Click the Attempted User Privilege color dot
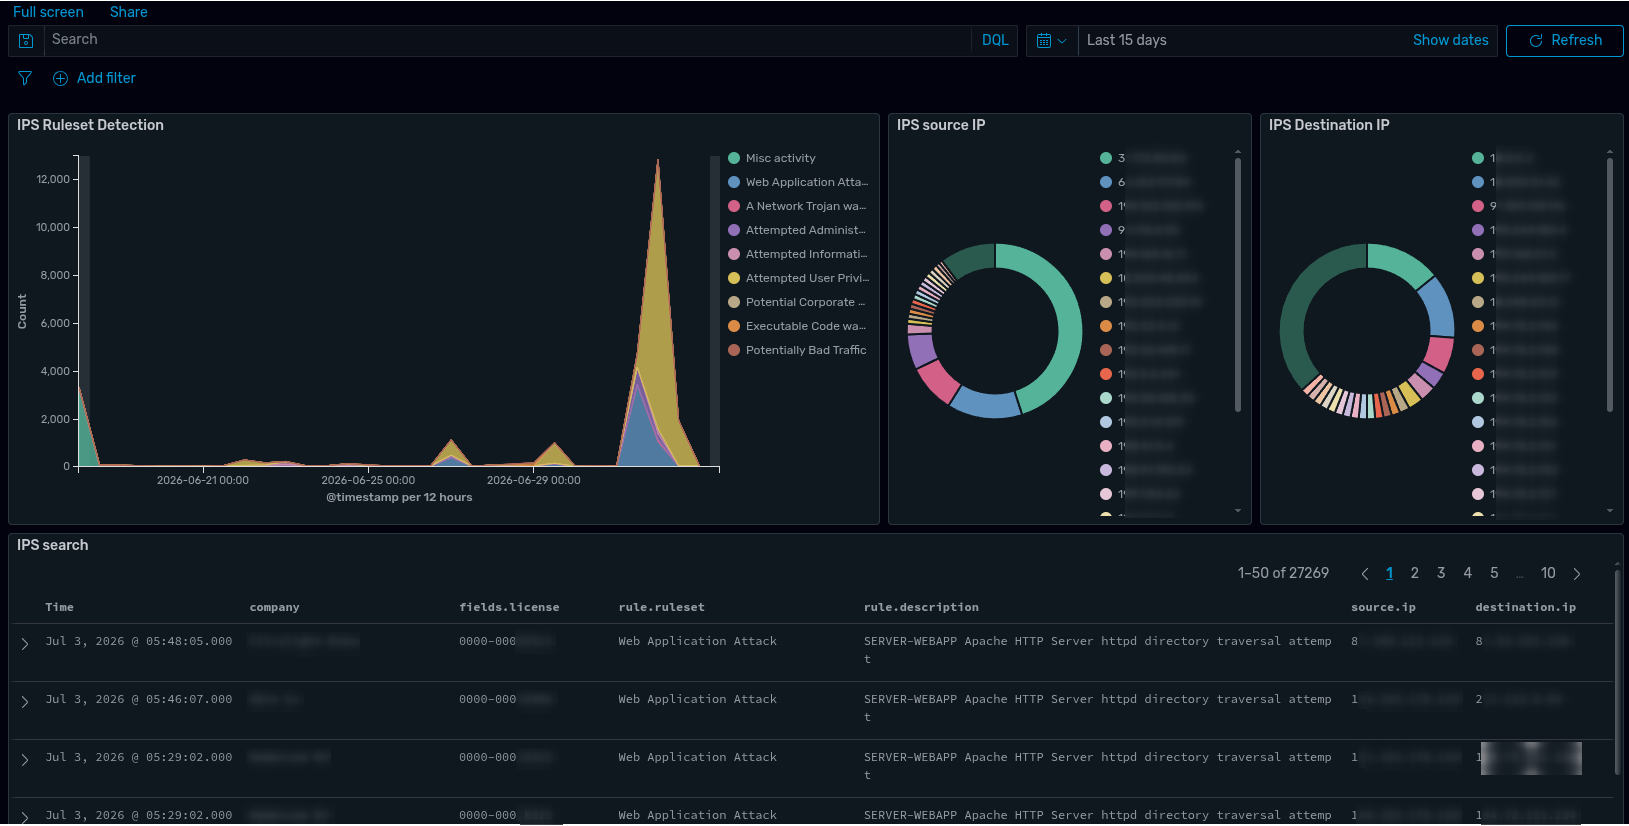Image resolution: width=1629 pixels, height=826 pixels. 734,278
